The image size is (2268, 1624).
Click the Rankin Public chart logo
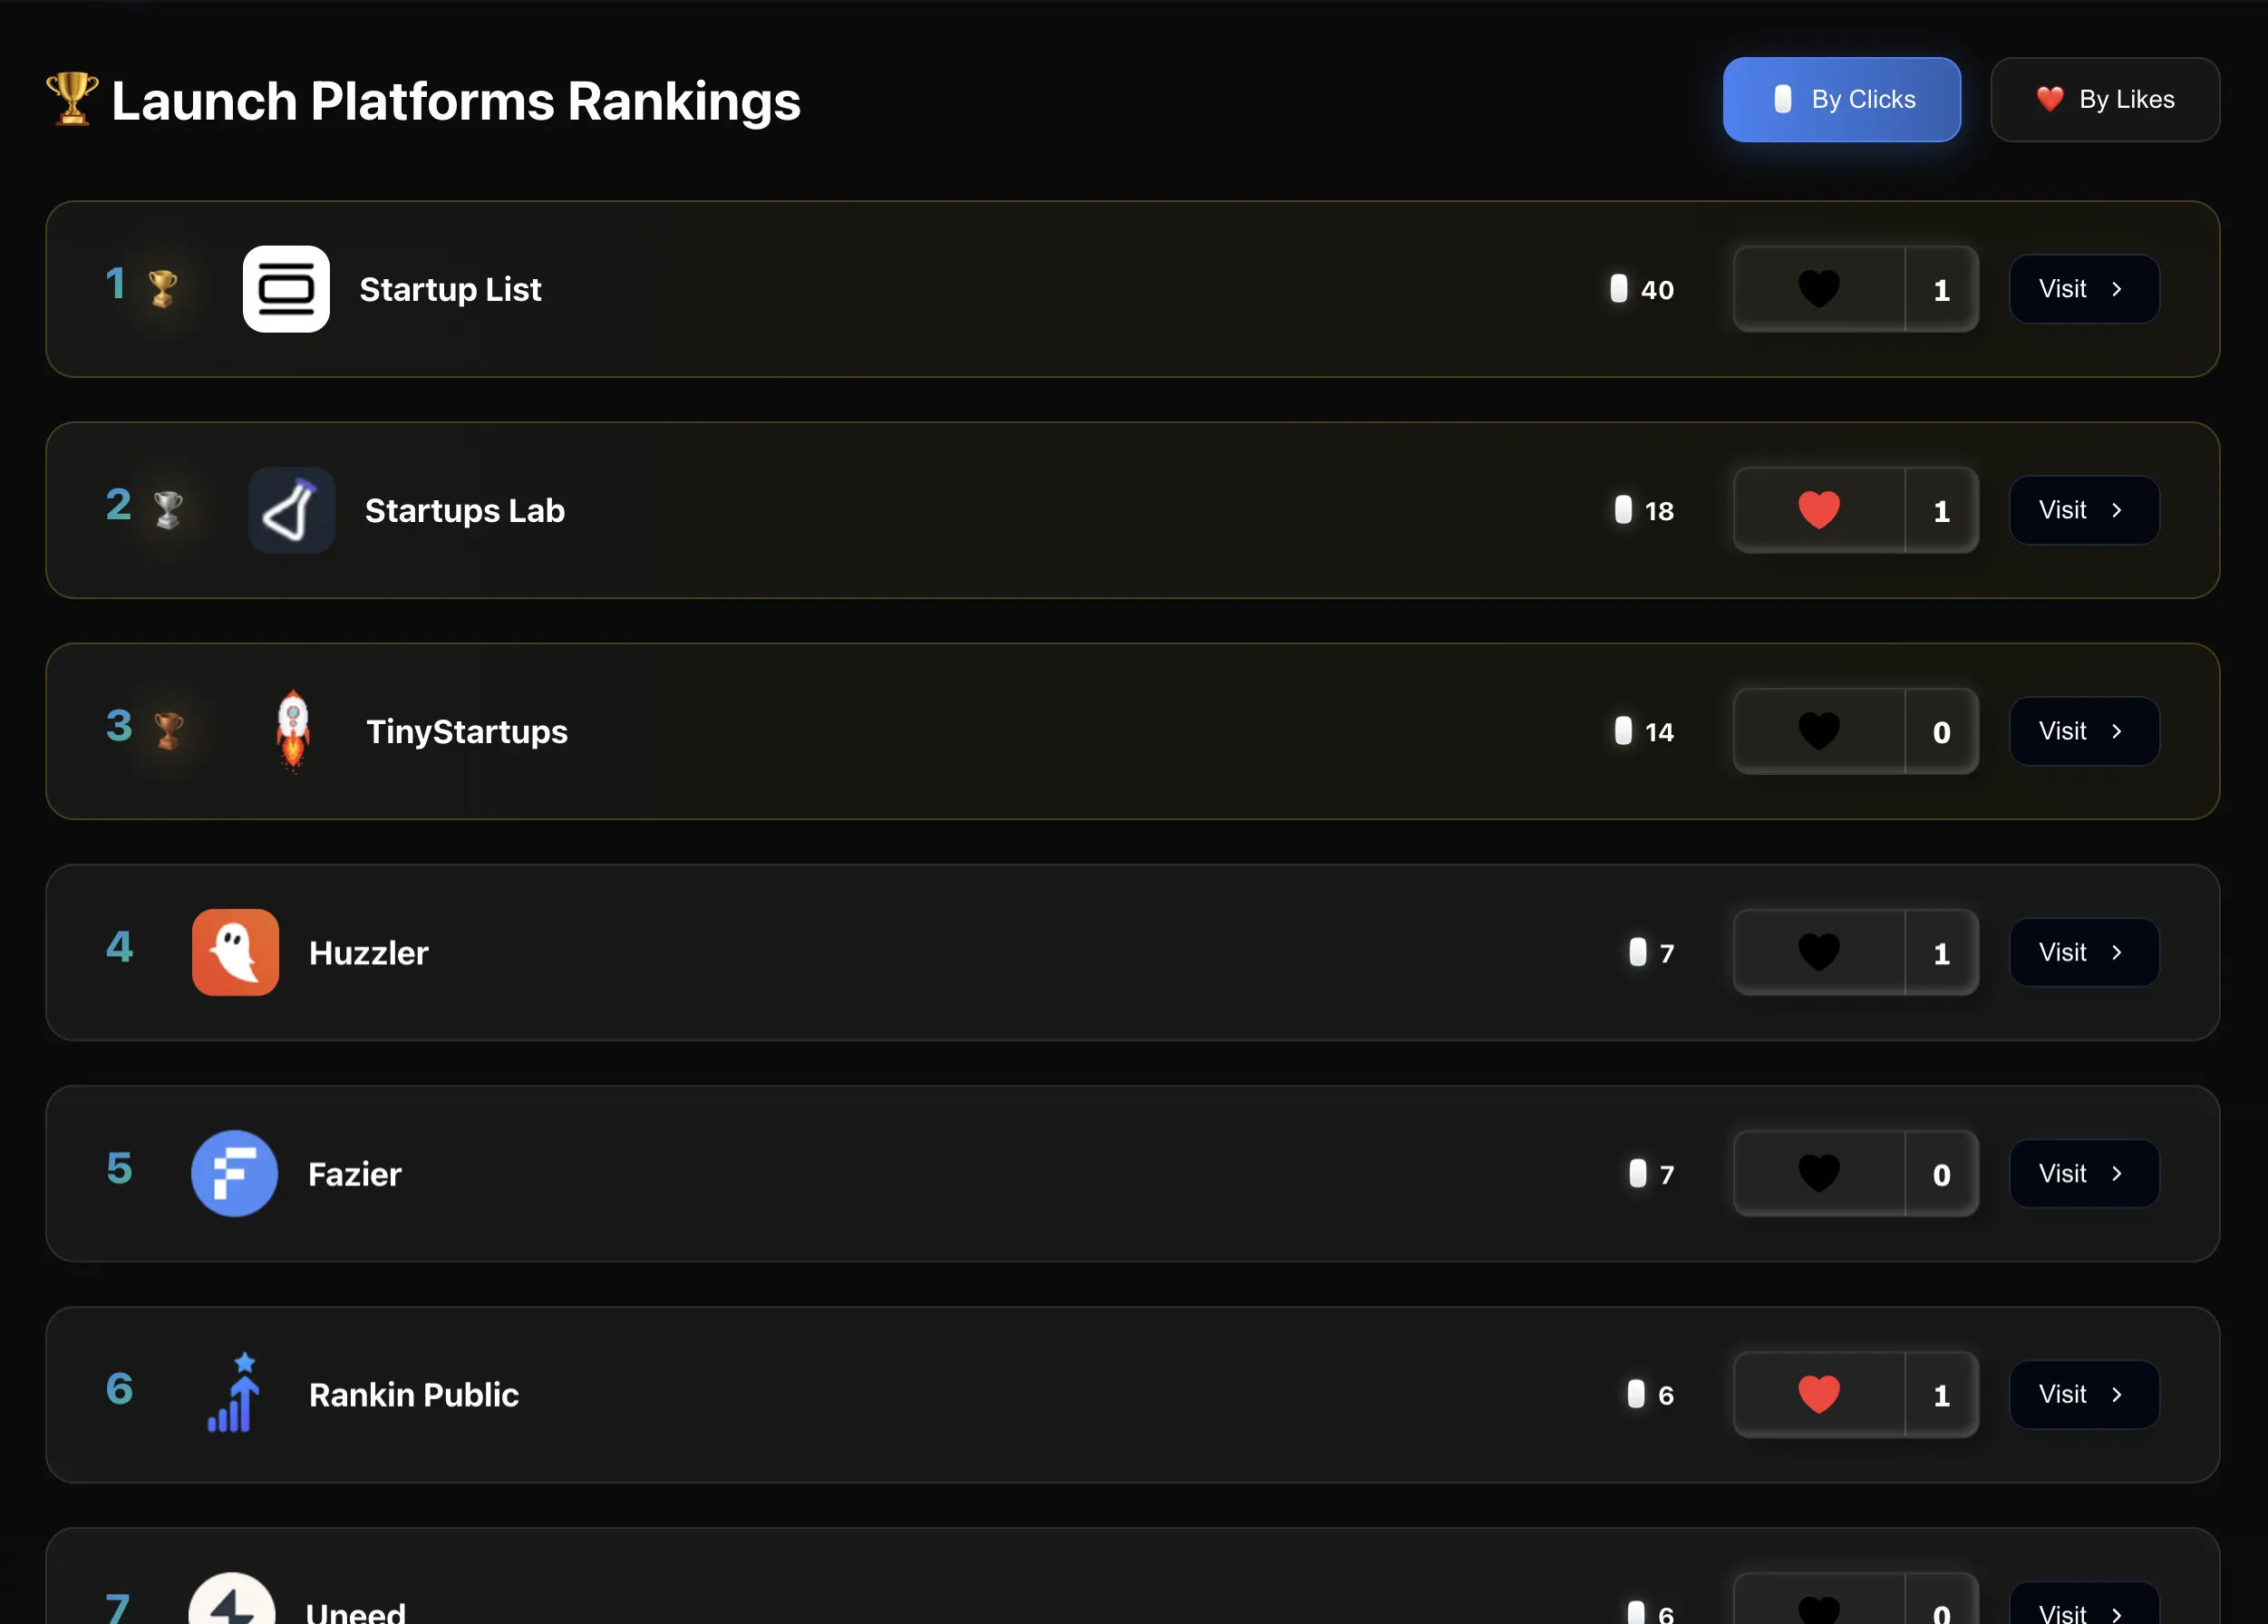click(x=235, y=1394)
